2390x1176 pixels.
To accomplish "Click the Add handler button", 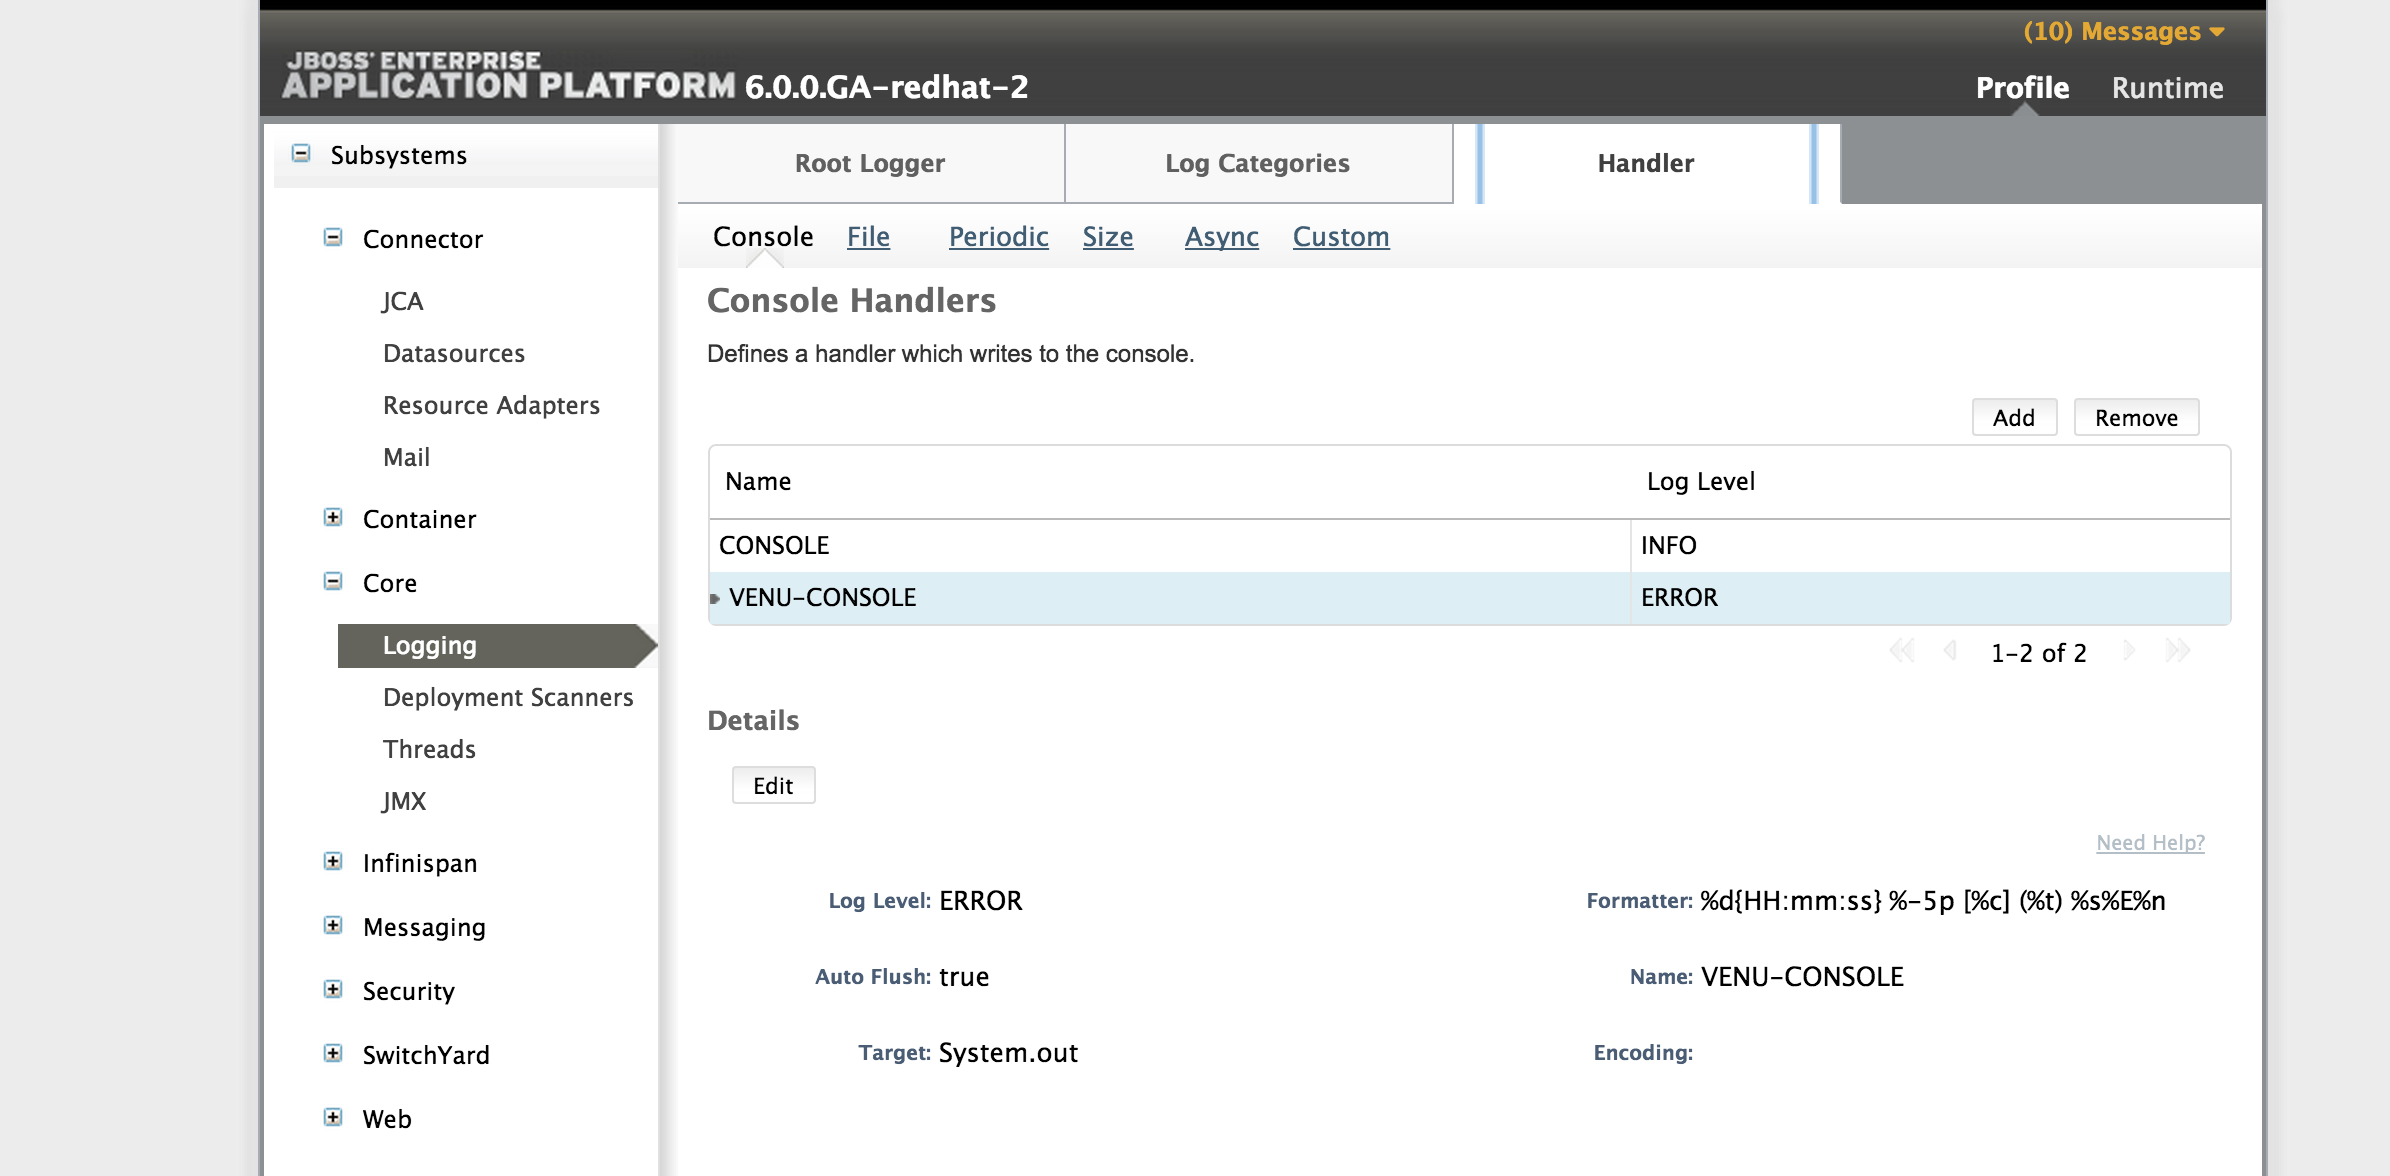I will pos(2014,417).
